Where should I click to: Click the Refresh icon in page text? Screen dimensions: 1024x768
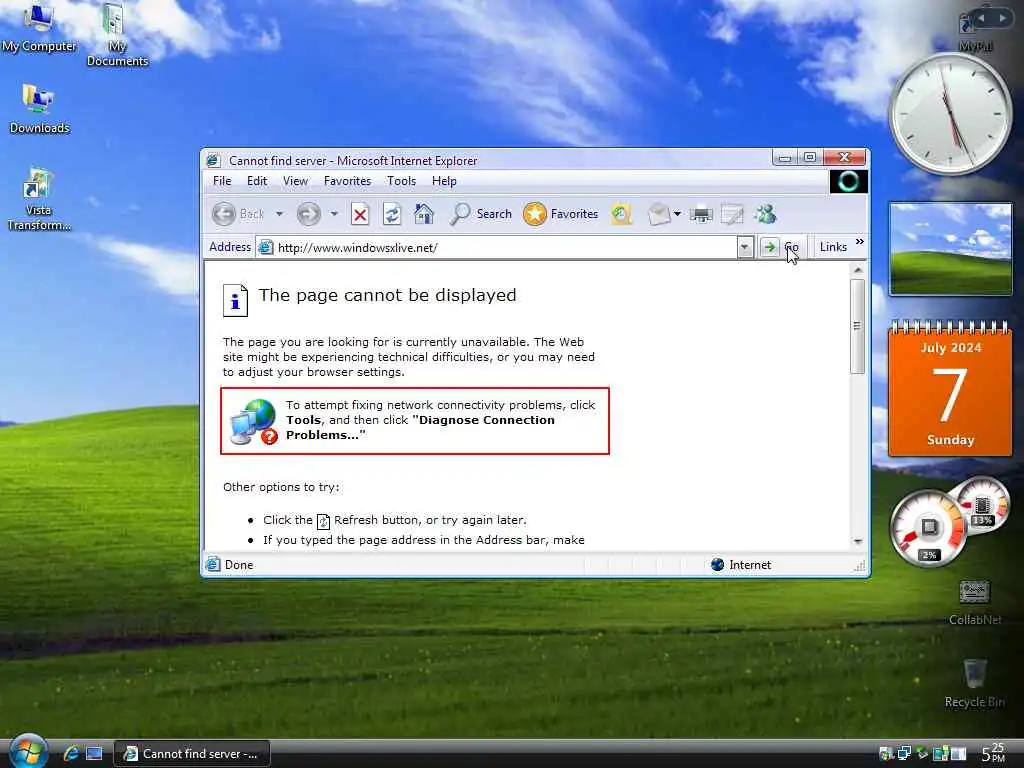tap(323, 521)
